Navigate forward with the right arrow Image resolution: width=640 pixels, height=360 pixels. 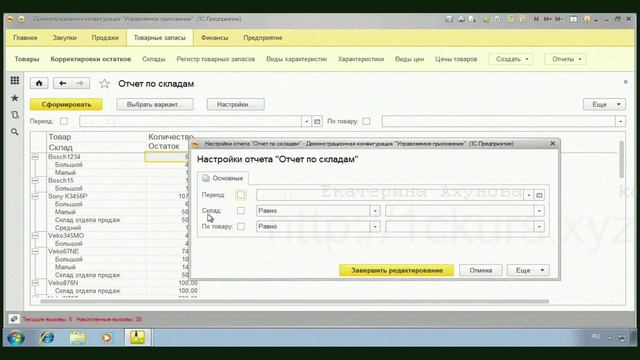click(x=80, y=83)
